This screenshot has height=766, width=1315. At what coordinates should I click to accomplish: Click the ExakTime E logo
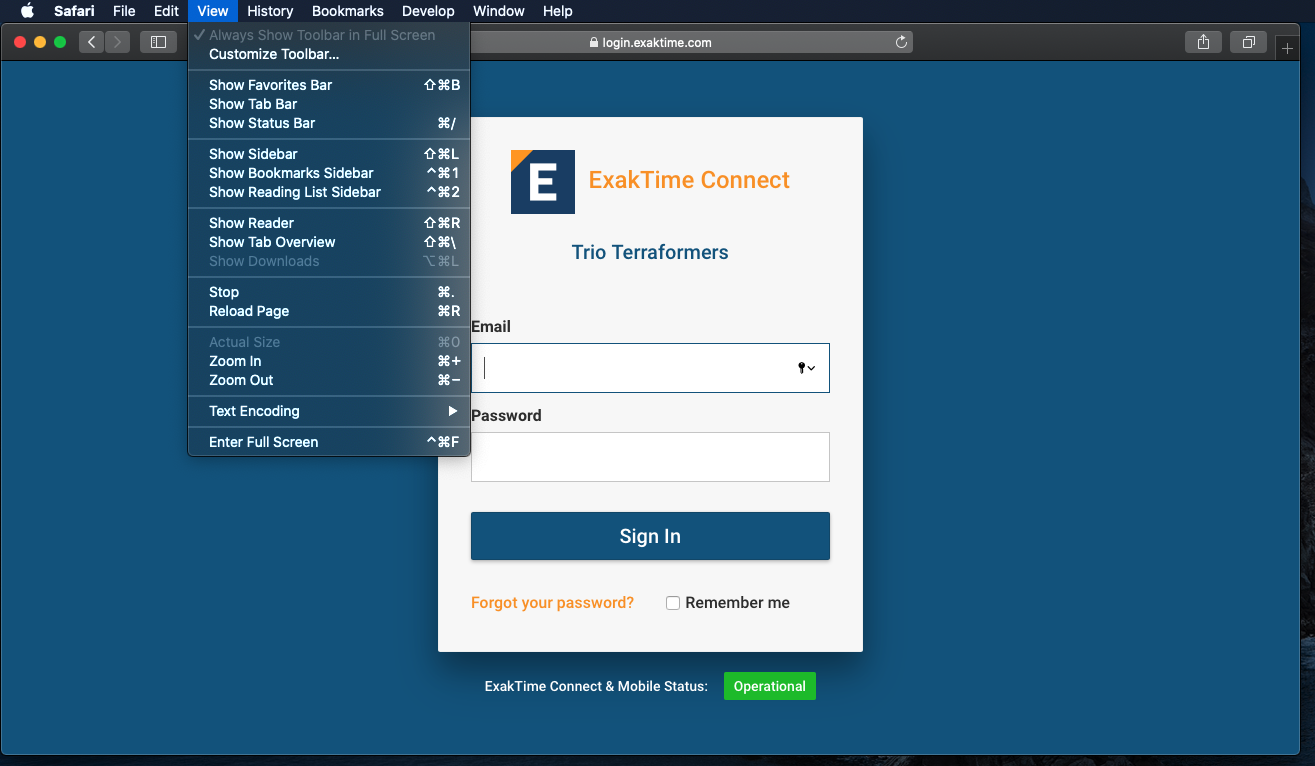(543, 182)
